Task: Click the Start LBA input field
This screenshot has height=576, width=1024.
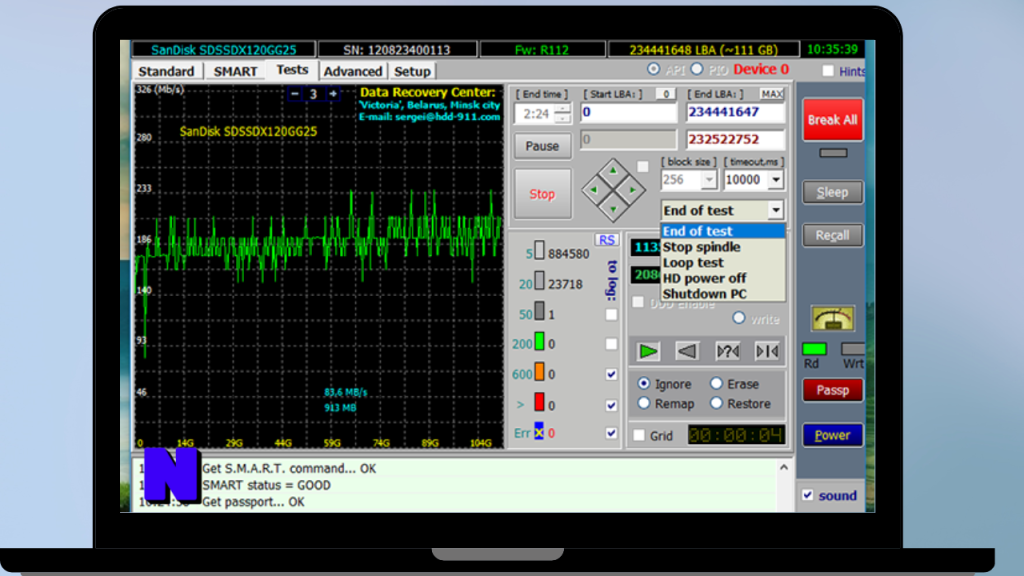Action: coord(628,112)
